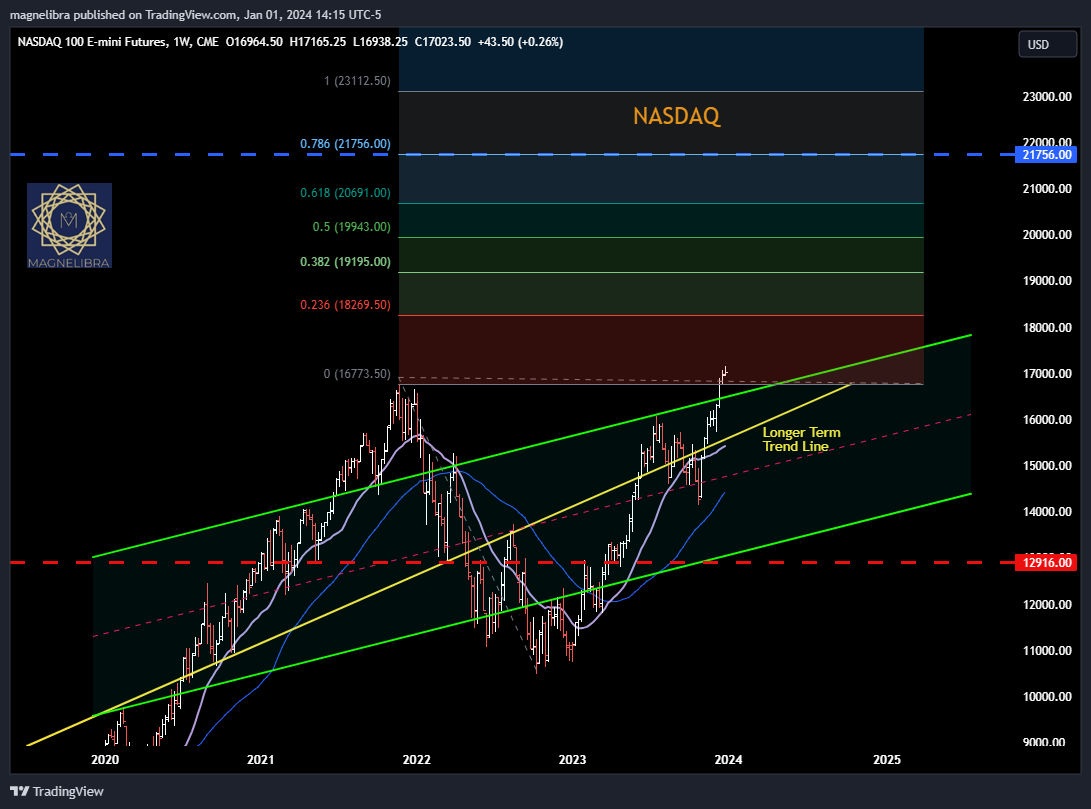Click the 0.618 (20691.00) Fibonacci label

point(345,193)
